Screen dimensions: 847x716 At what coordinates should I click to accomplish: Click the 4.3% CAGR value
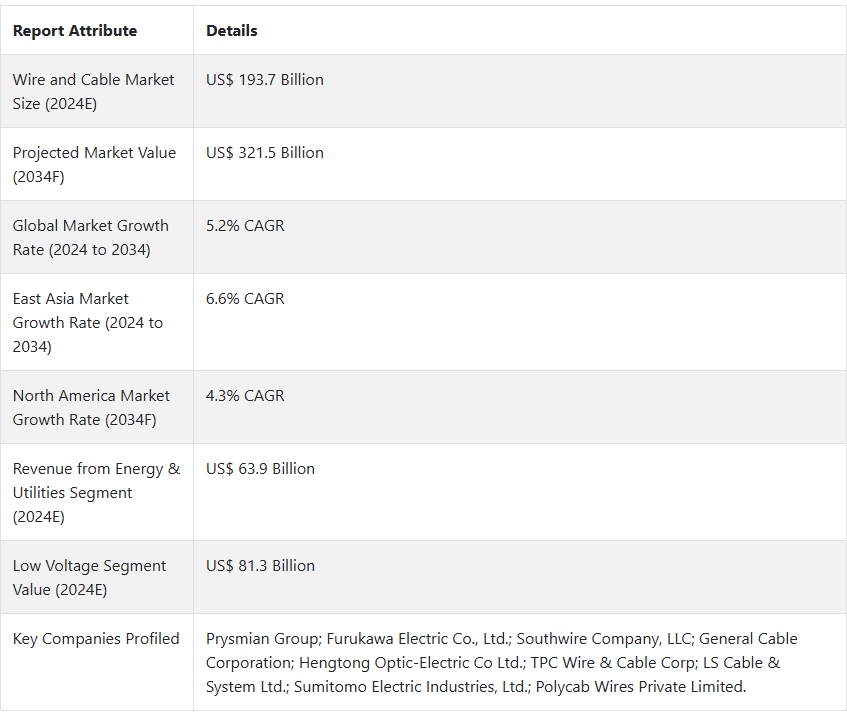point(245,396)
